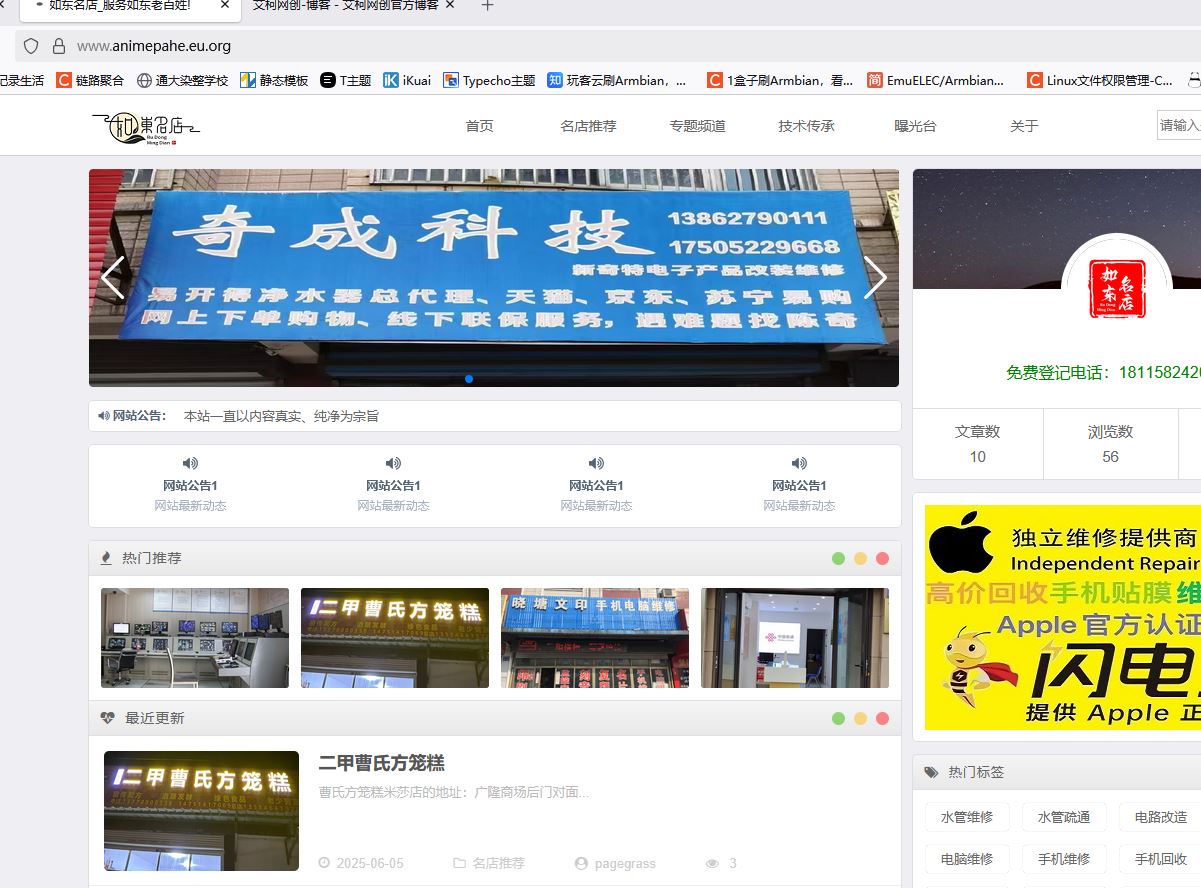
Task: Open the 二甲曹氏方笼糕 article cover image
Action: [x=201, y=811]
